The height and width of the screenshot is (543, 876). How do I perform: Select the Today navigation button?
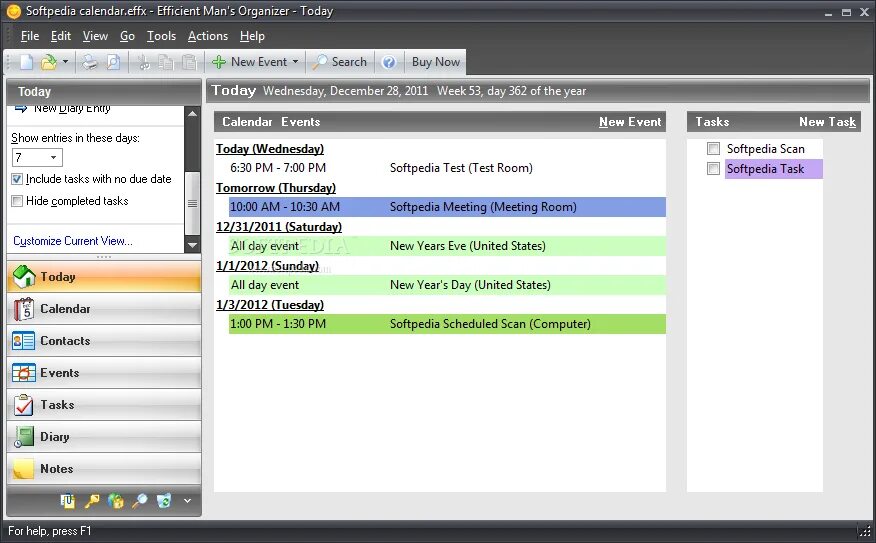click(104, 277)
